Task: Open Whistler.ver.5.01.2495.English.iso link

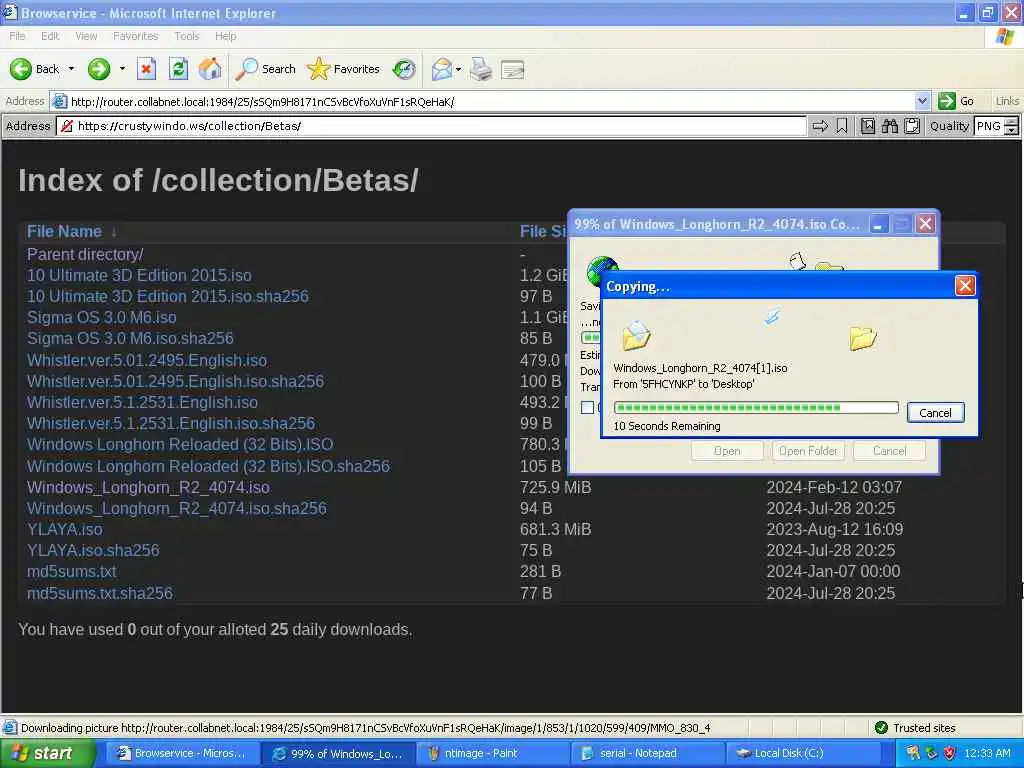Action: 147,360
